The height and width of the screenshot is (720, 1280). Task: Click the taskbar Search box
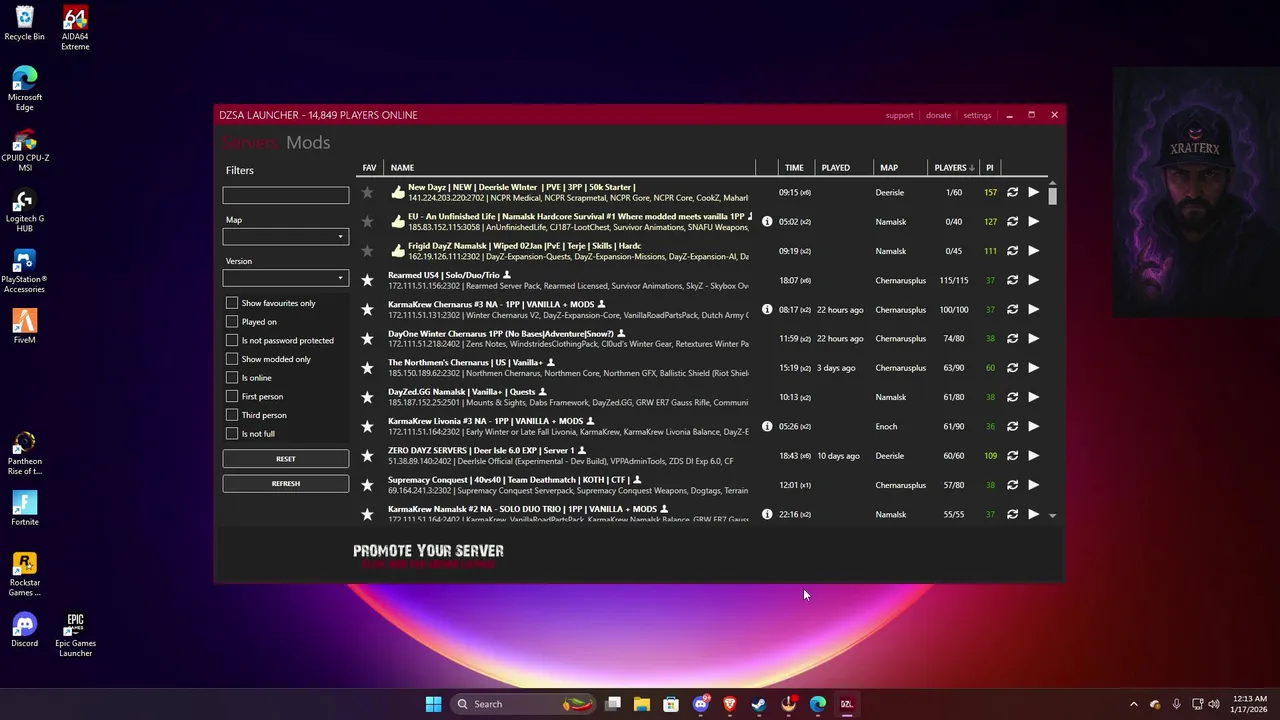pos(524,704)
